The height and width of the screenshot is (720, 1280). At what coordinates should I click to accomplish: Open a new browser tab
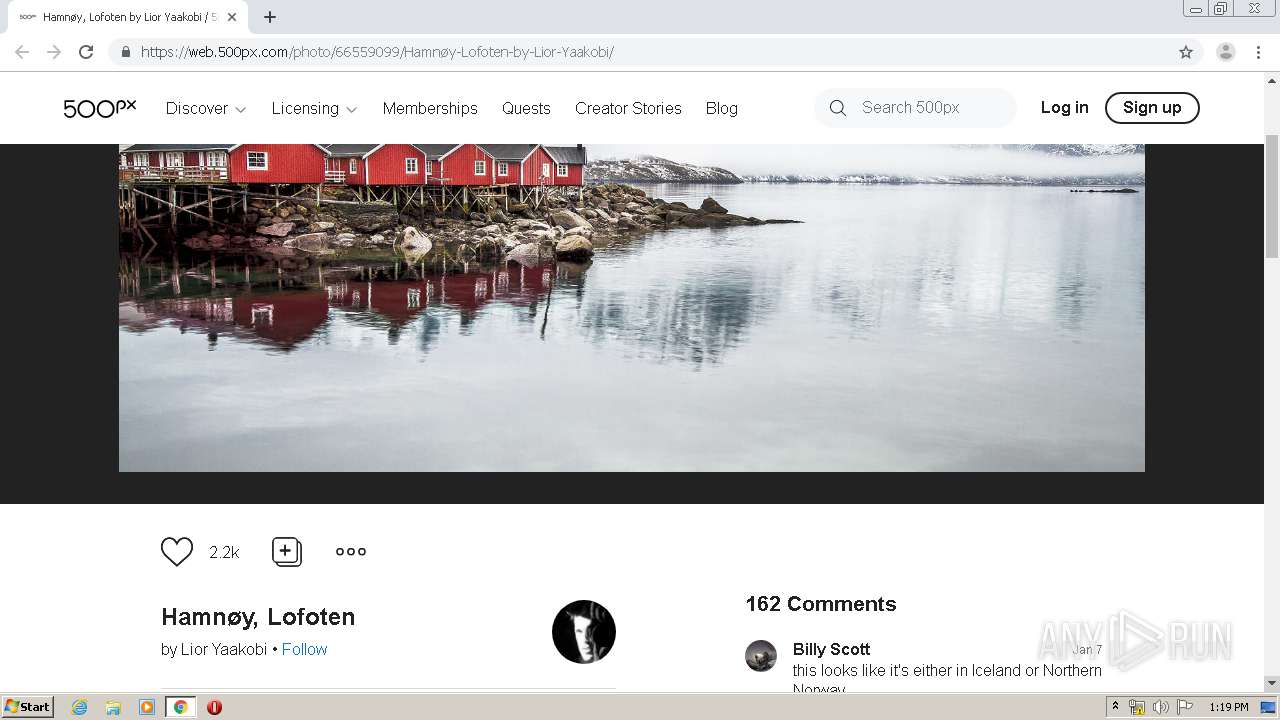[270, 17]
